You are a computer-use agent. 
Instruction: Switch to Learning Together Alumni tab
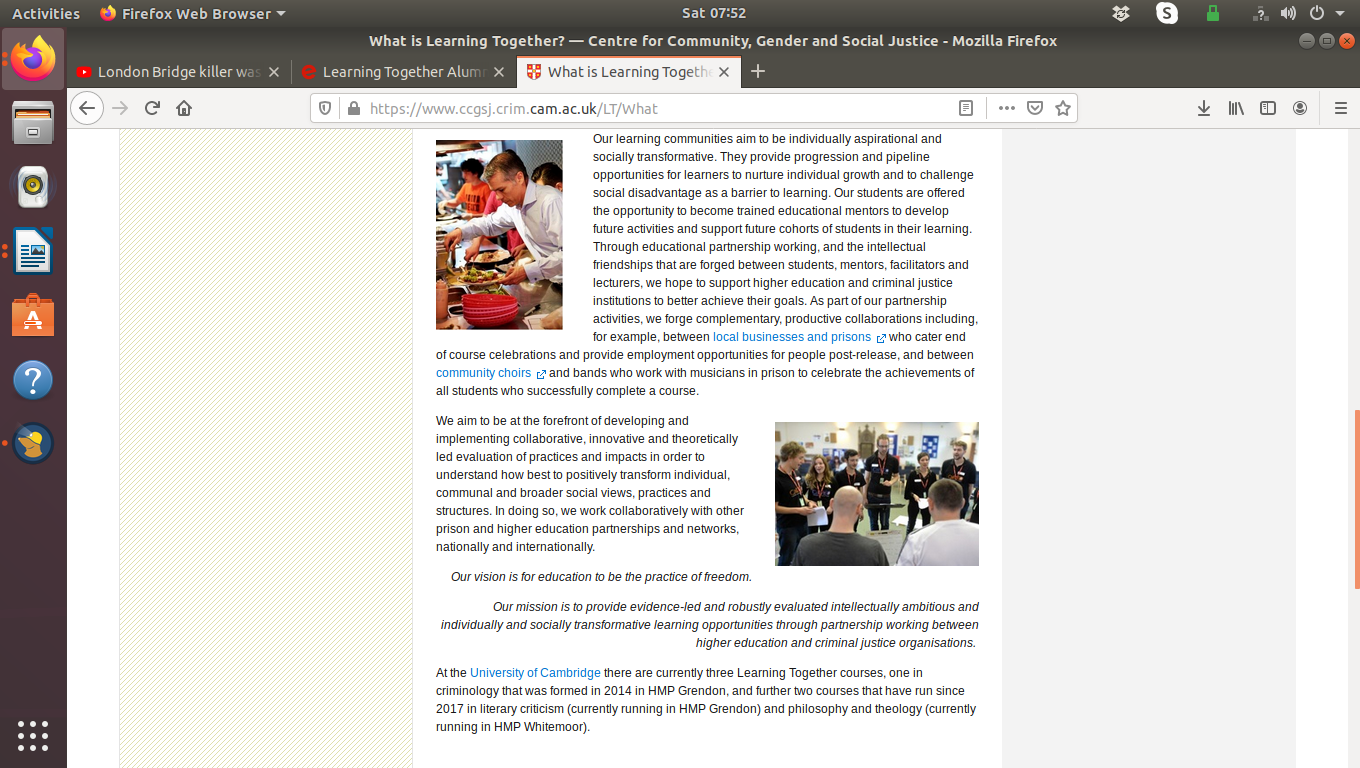[403, 72]
